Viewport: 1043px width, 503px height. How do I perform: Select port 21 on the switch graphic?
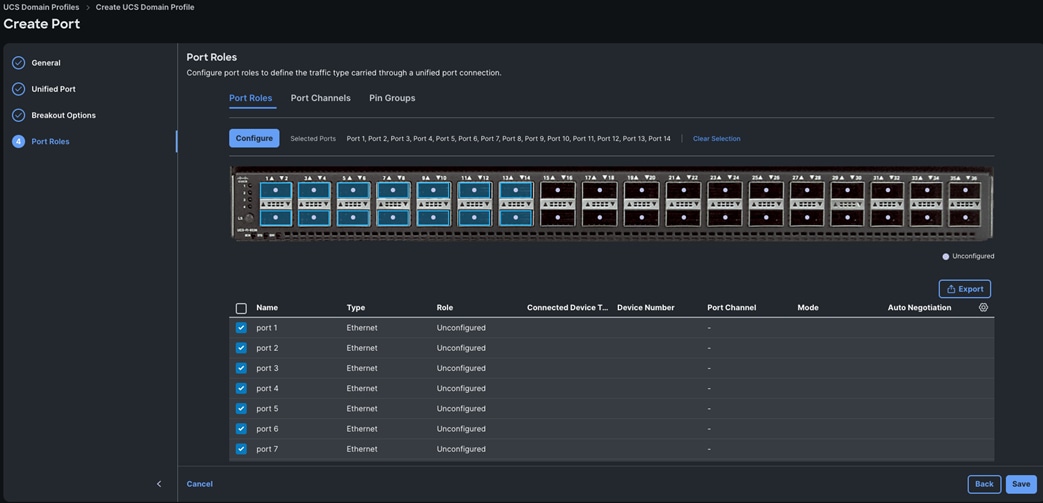pyautogui.click(x=683, y=190)
